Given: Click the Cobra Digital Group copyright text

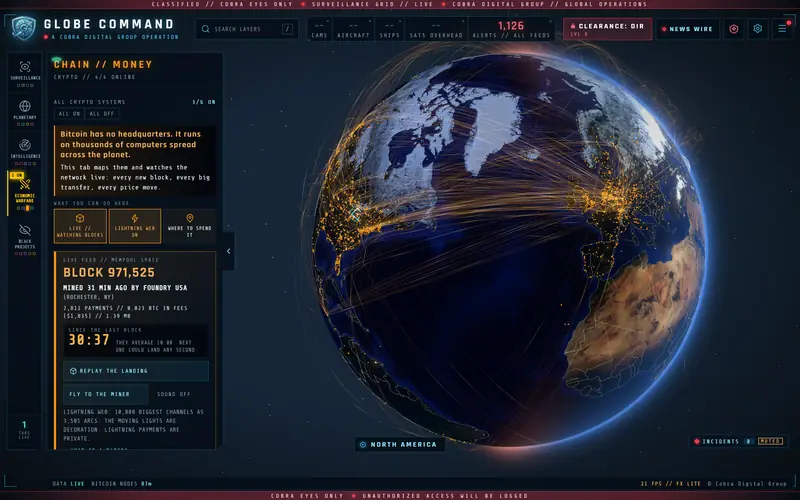Looking at the screenshot, I should click(747, 484).
